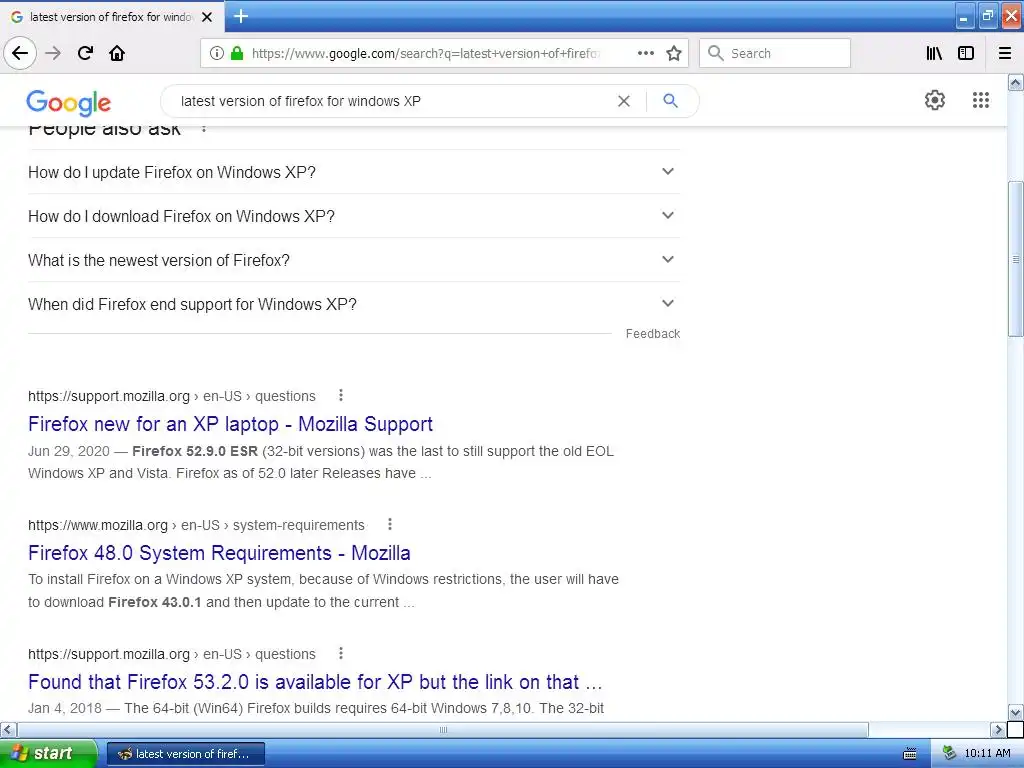Show site information icon in address bar
The width and height of the screenshot is (1024, 768).
(x=217, y=53)
